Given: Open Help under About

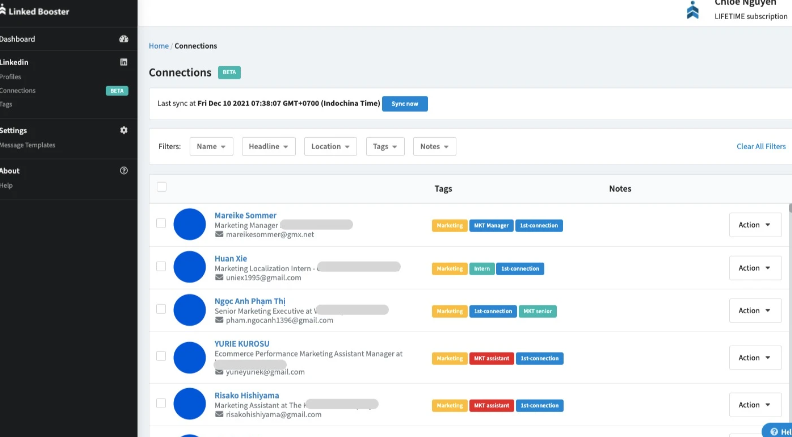Looking at the screenshot, I should (x=6, y=185).
